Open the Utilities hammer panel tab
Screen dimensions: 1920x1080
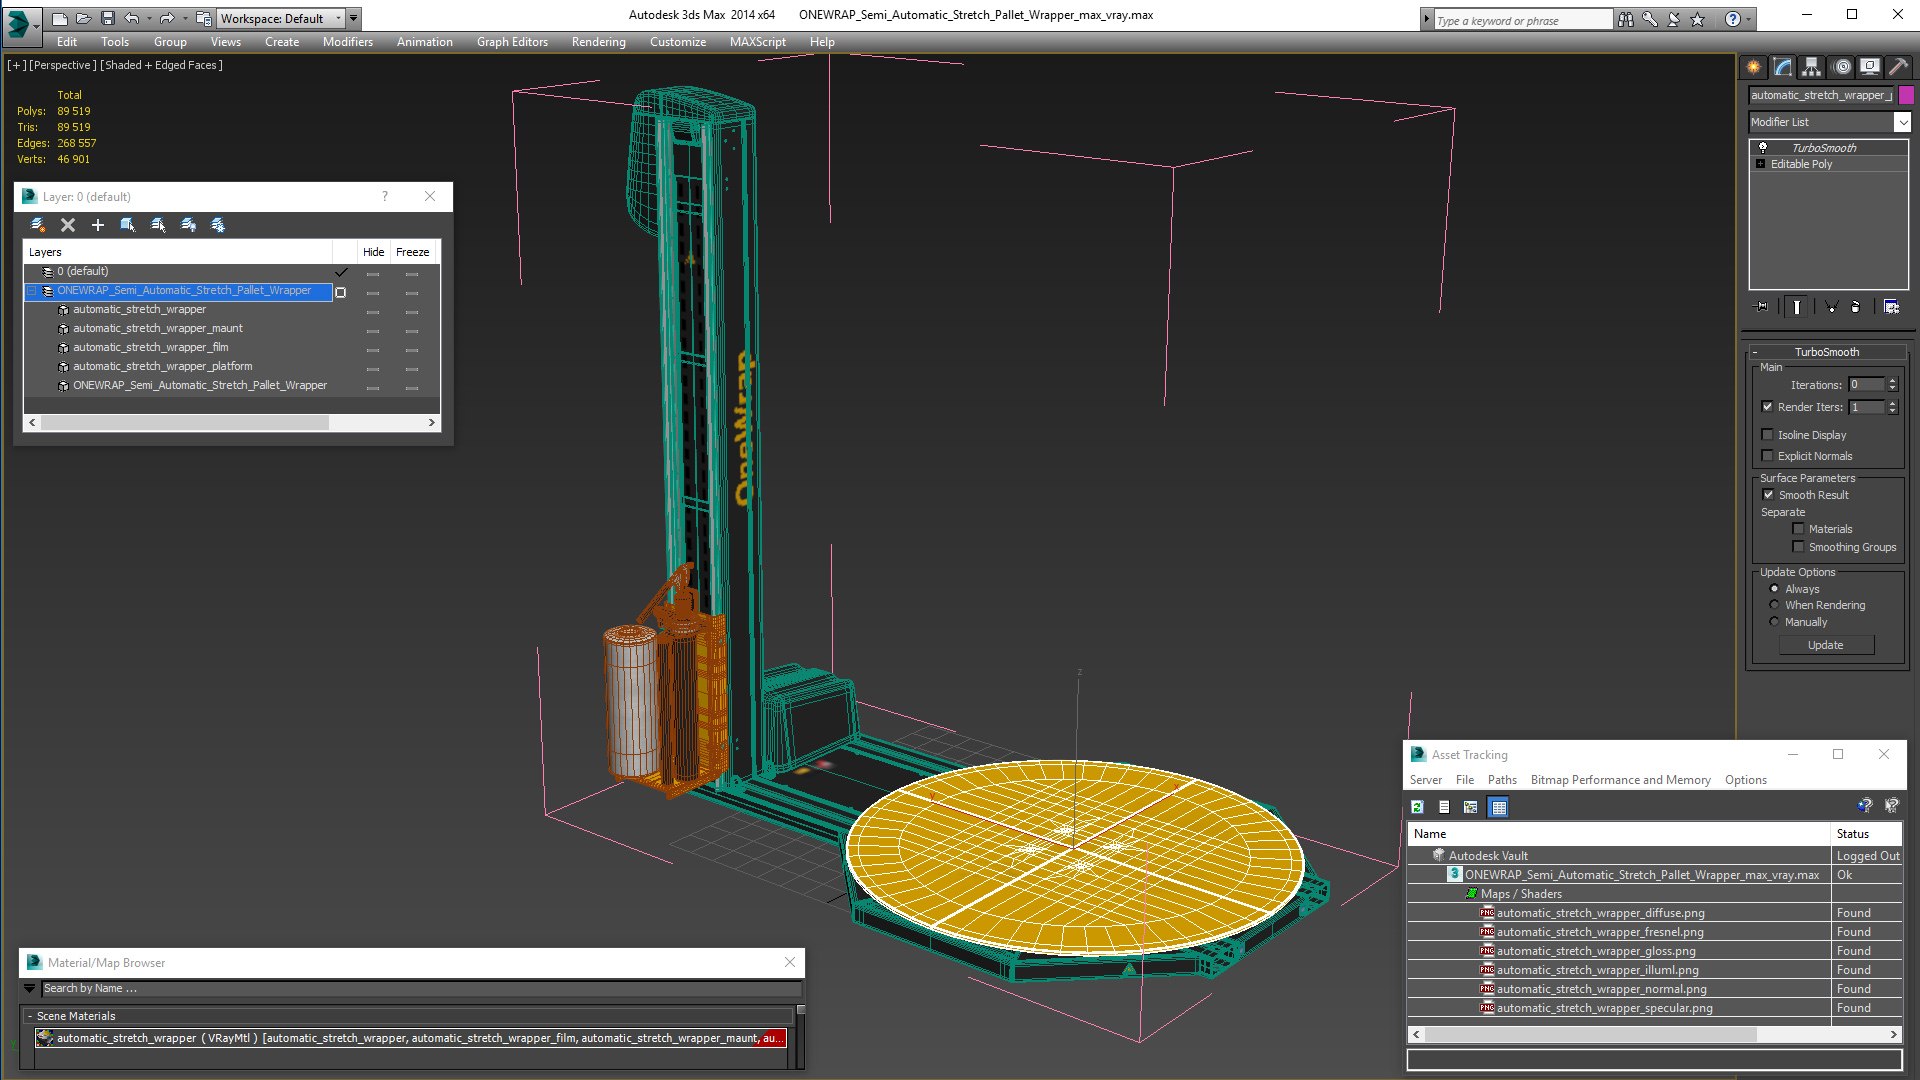1899,67
